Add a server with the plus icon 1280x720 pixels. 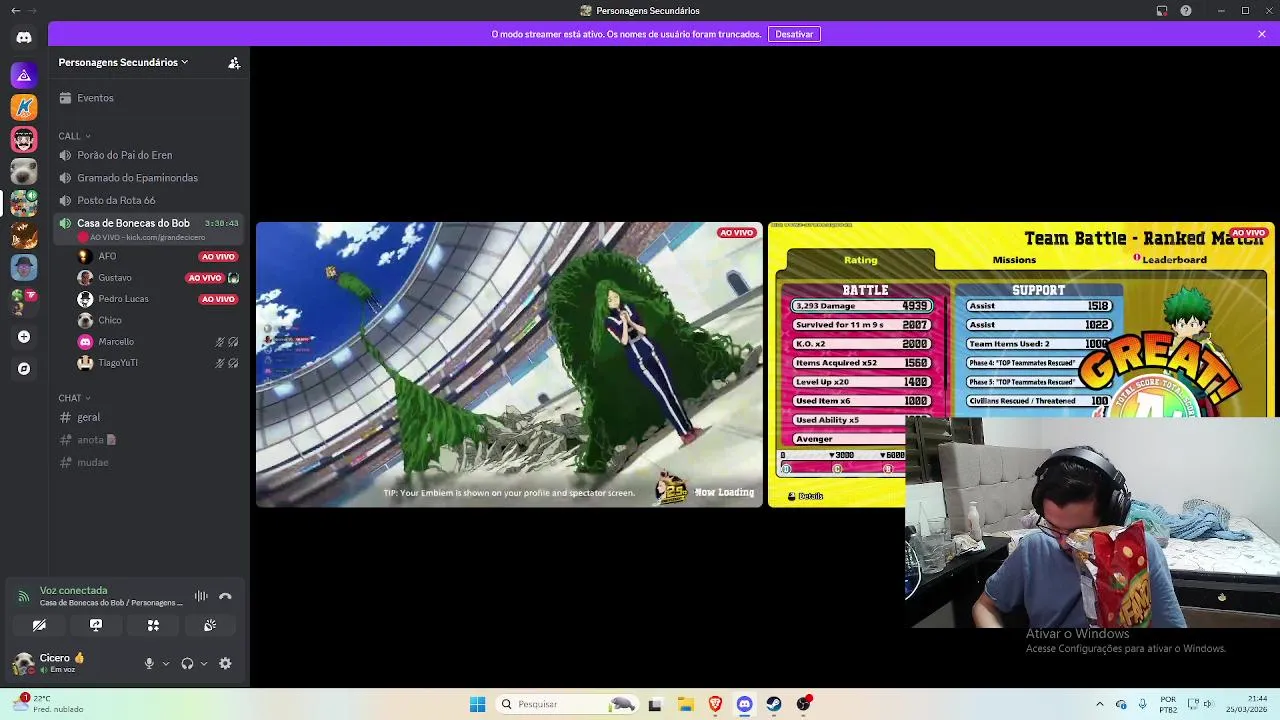tap(24, 337)
